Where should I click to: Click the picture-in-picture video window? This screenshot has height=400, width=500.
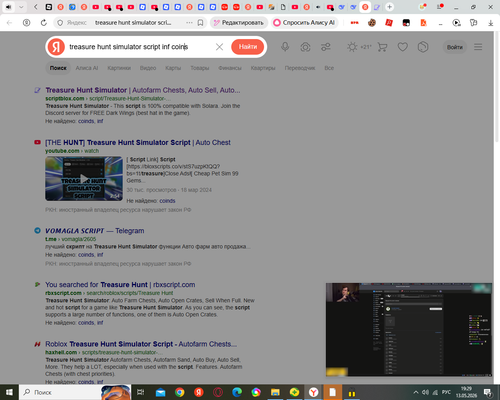tap(409, 330)
